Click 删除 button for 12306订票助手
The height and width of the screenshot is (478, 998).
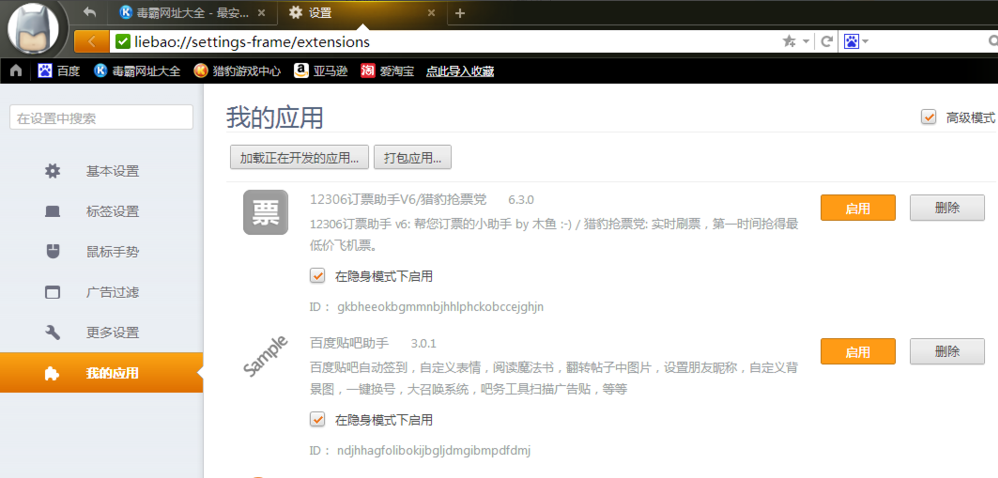coord(946,208)
